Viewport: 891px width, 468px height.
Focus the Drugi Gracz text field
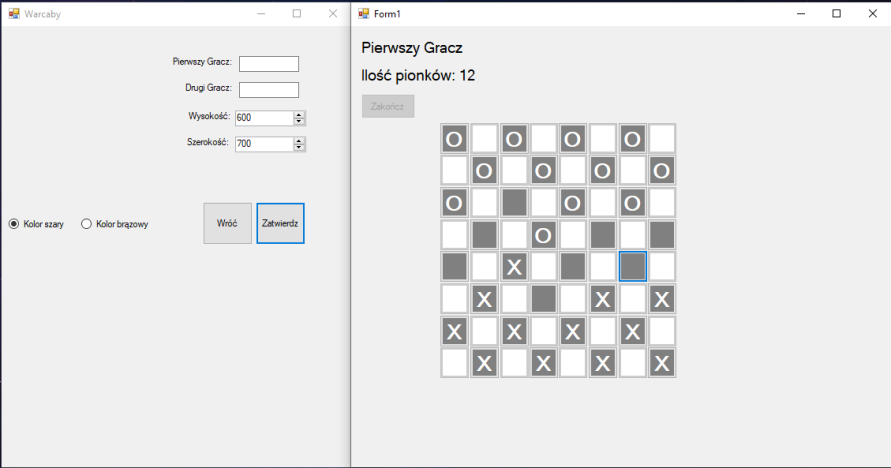tap(269, 90)
